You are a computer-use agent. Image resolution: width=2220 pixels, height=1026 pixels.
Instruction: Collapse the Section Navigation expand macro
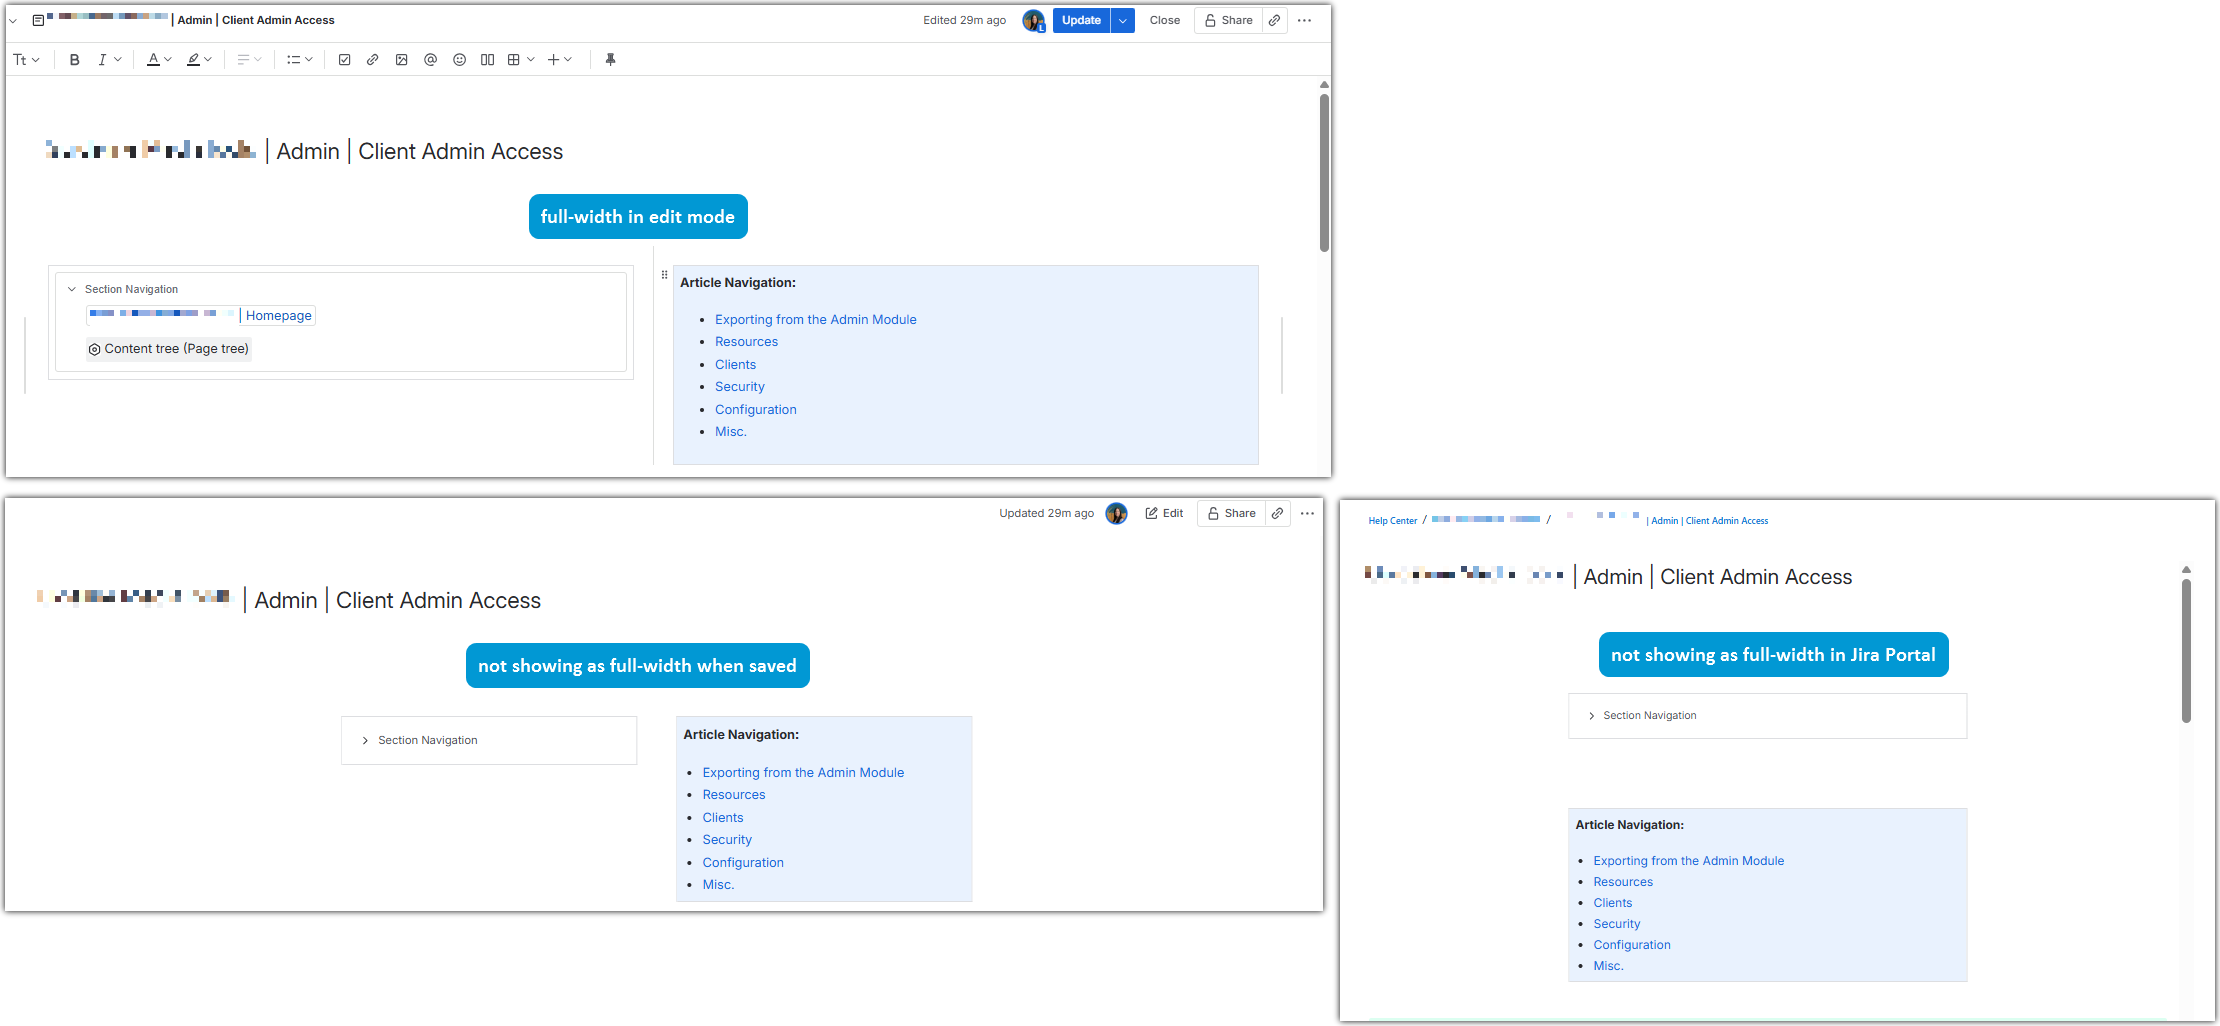pyautogui.click(x=71, y=288)
